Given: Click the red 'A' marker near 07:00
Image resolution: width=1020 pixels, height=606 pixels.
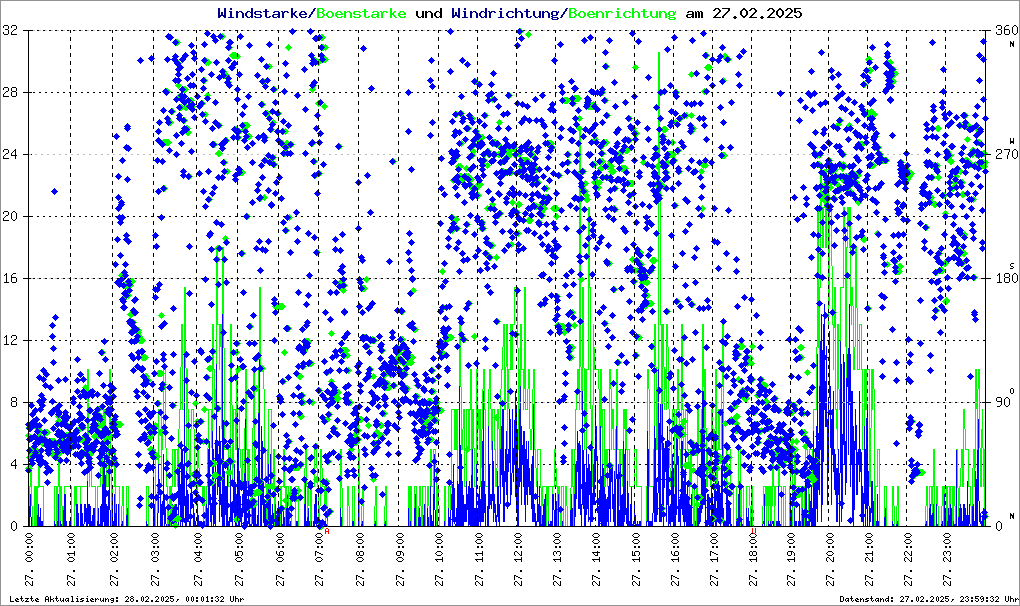Looking at the screenshot, I should click(327, 531).
